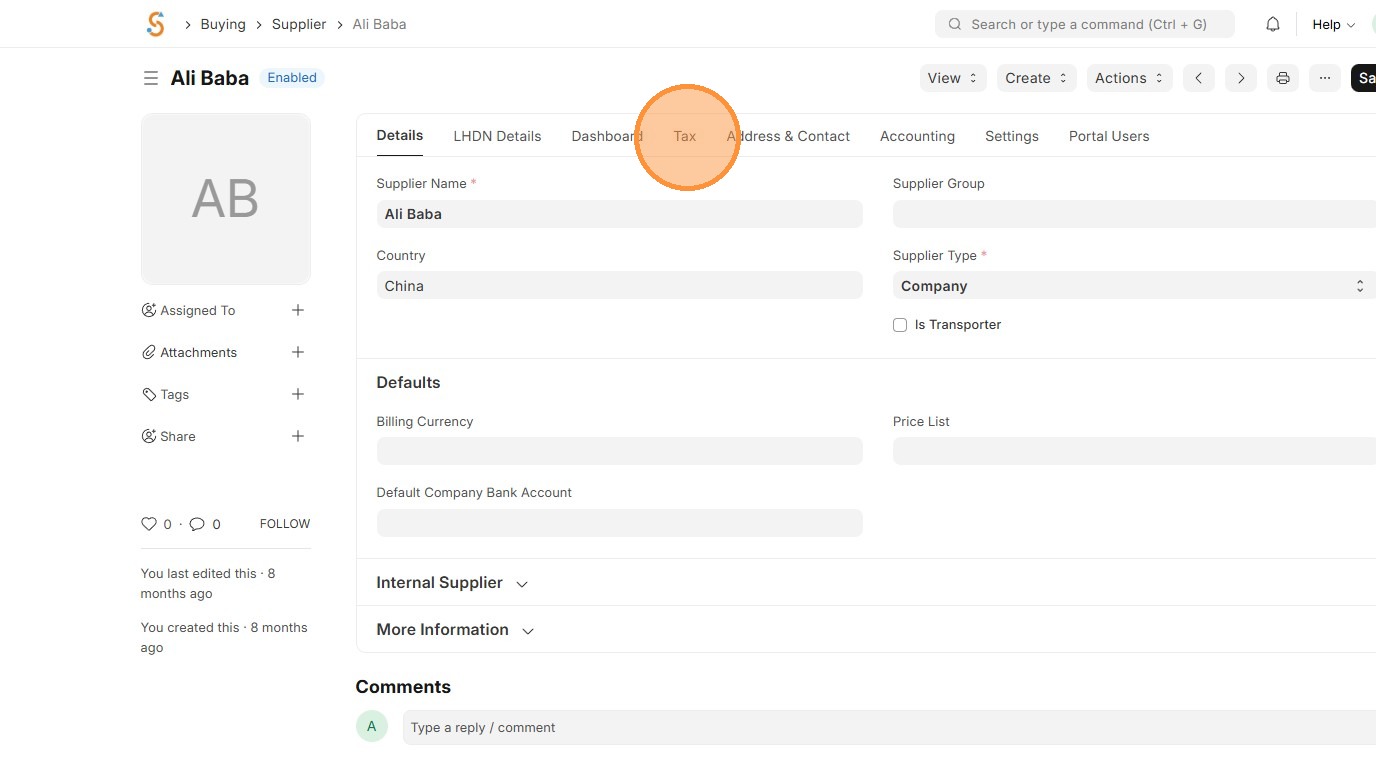The image size is (1376, 769).
Task: Open the Actions dropdown menu
Action: click(1129, 78)
